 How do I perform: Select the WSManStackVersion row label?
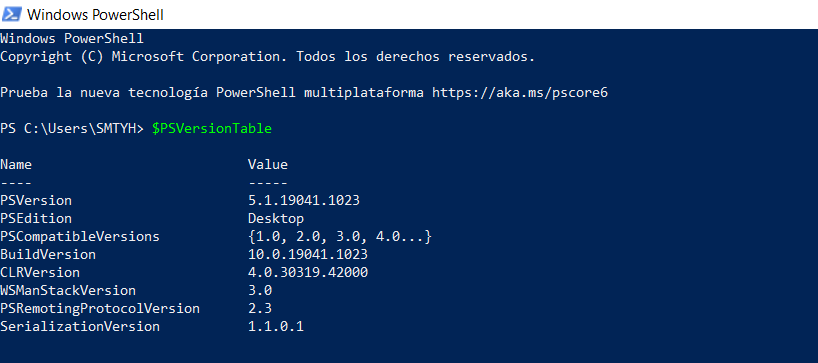point(68,291)
